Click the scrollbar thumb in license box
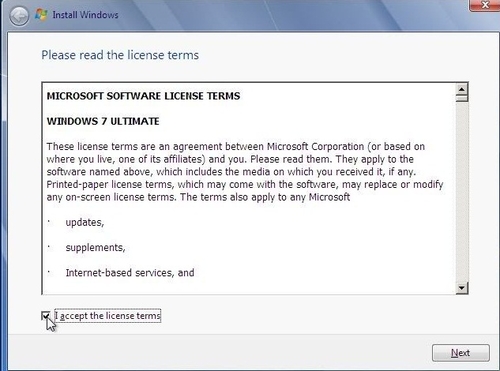The image size is (500, 371). 462,98
